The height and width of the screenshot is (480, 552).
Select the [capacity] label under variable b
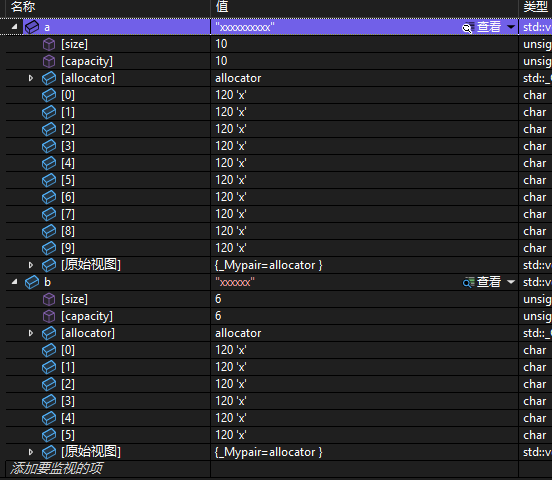click(87, 317)
